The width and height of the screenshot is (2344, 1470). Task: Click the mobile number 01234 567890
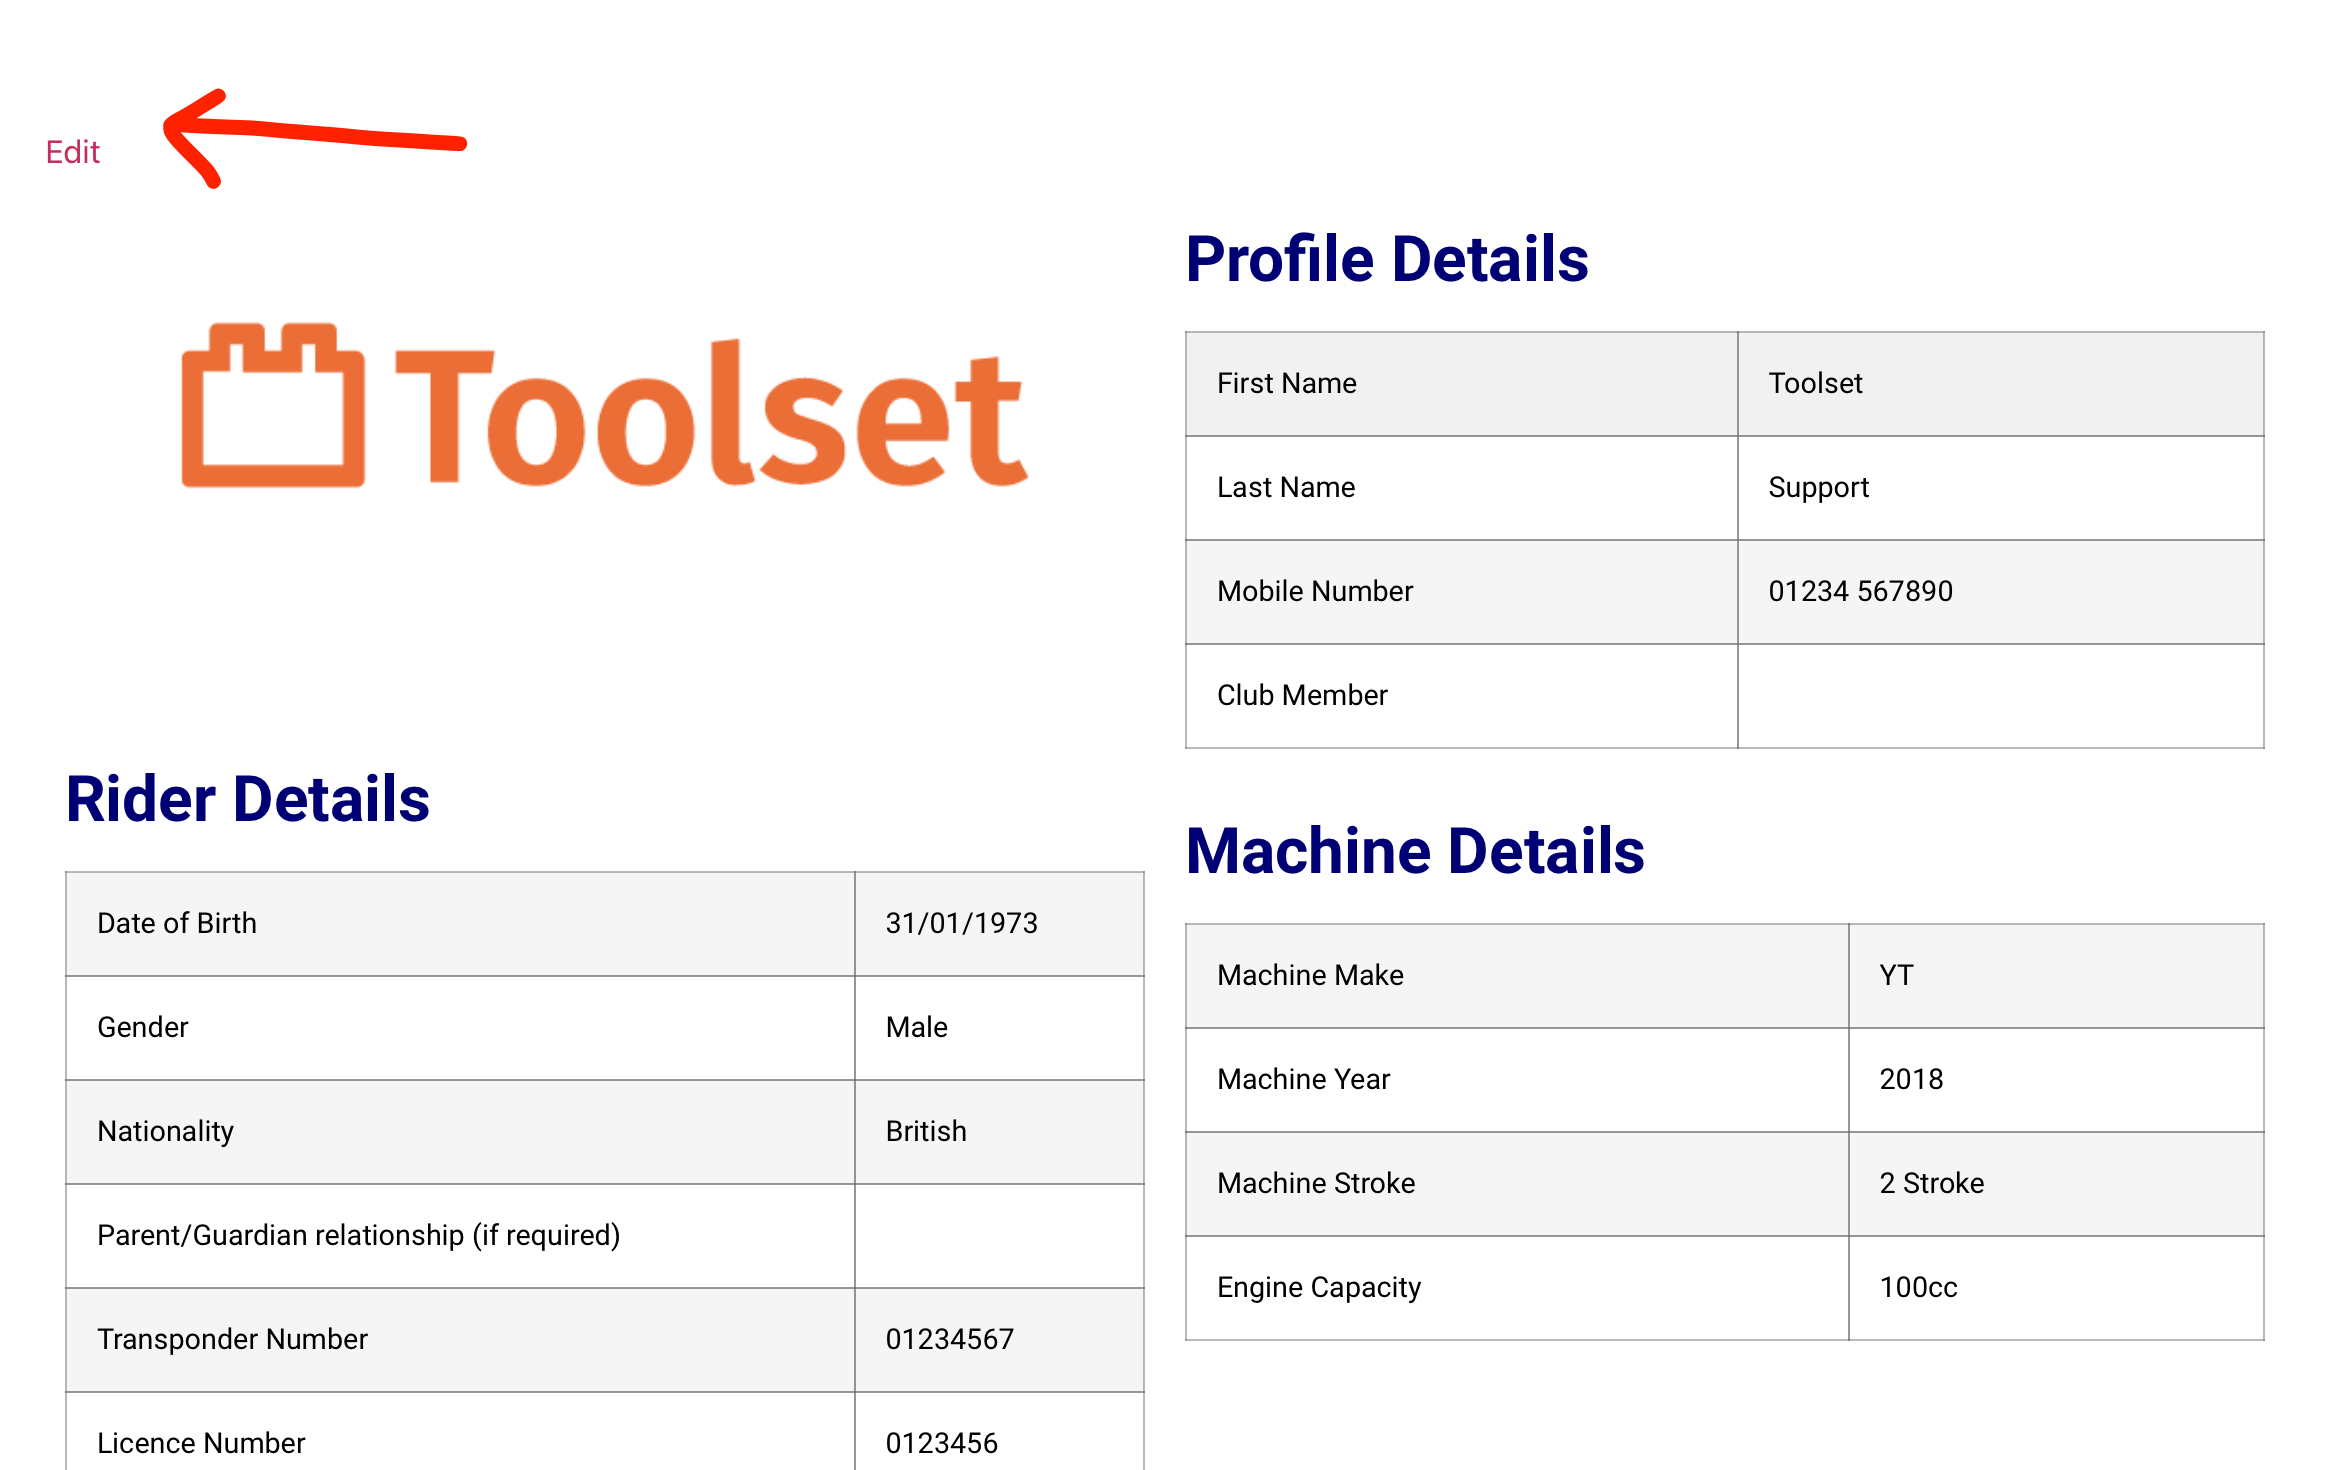tap(1860, 591)
